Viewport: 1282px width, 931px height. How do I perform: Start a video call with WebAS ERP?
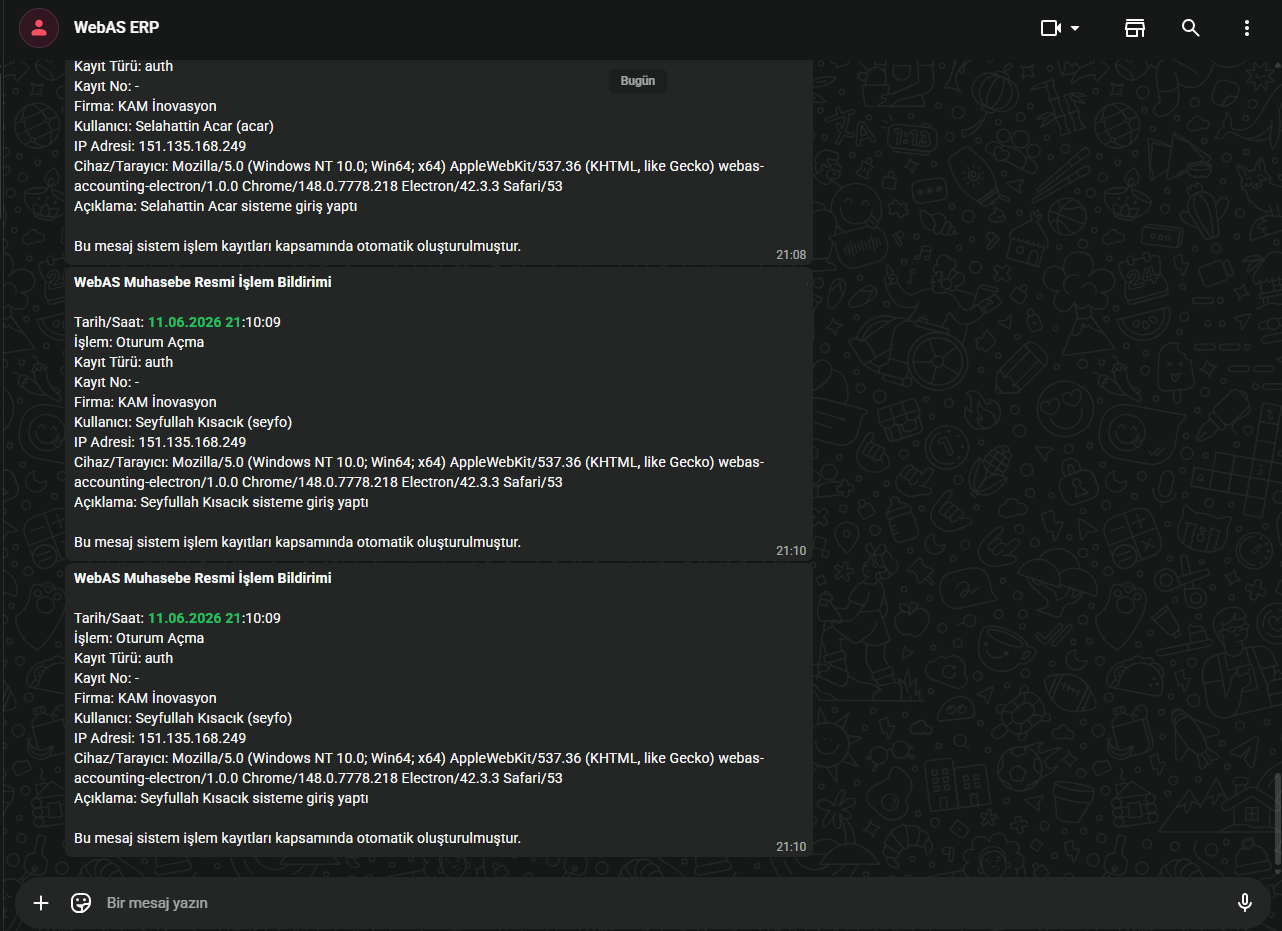pos(1050,28)
